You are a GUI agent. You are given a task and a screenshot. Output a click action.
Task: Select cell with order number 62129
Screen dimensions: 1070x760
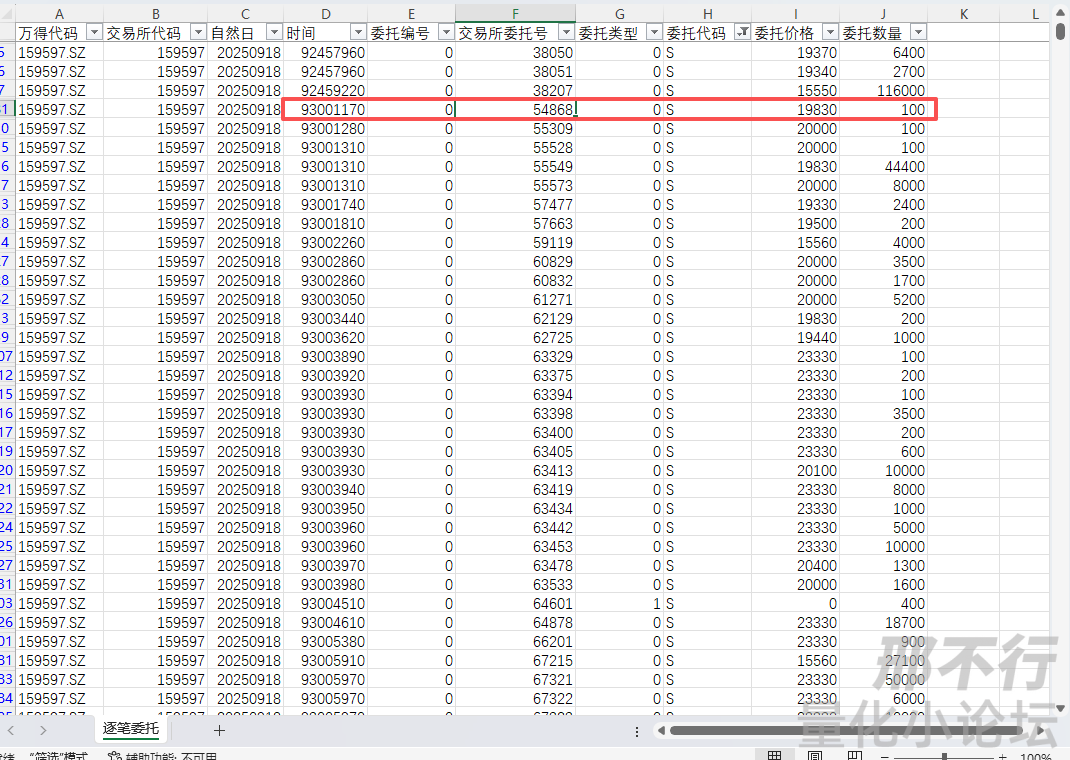click(515, 319)
